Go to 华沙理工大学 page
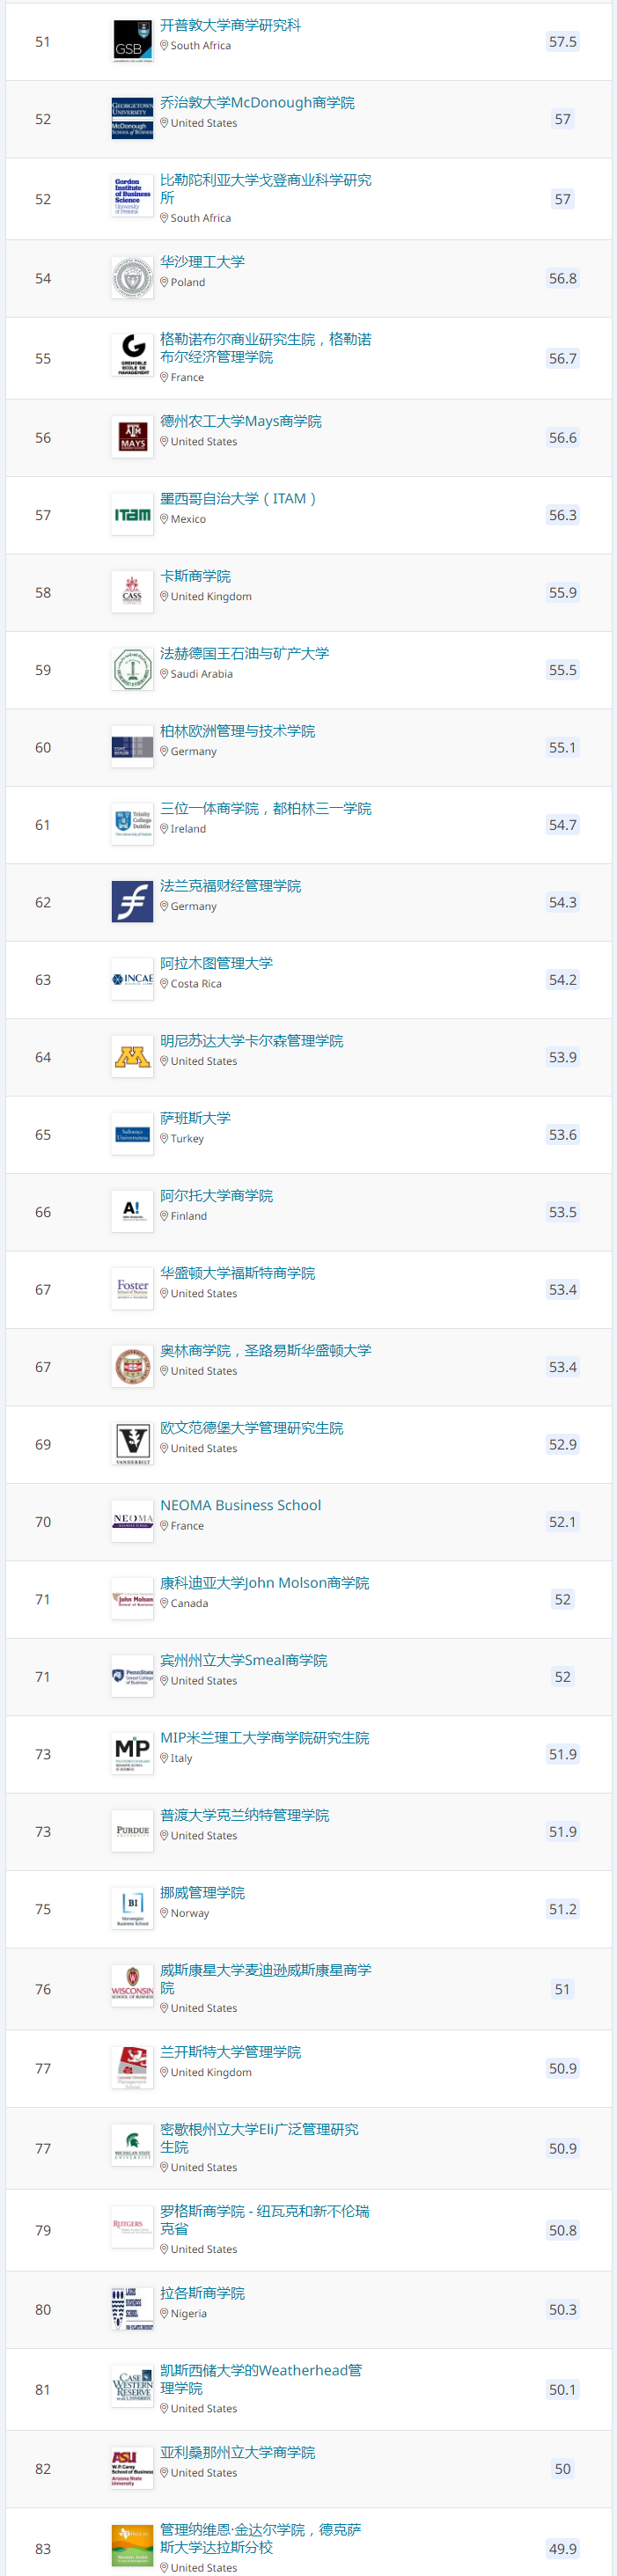The height and width of the screenshot is (2576, 617). click(202, 262)
